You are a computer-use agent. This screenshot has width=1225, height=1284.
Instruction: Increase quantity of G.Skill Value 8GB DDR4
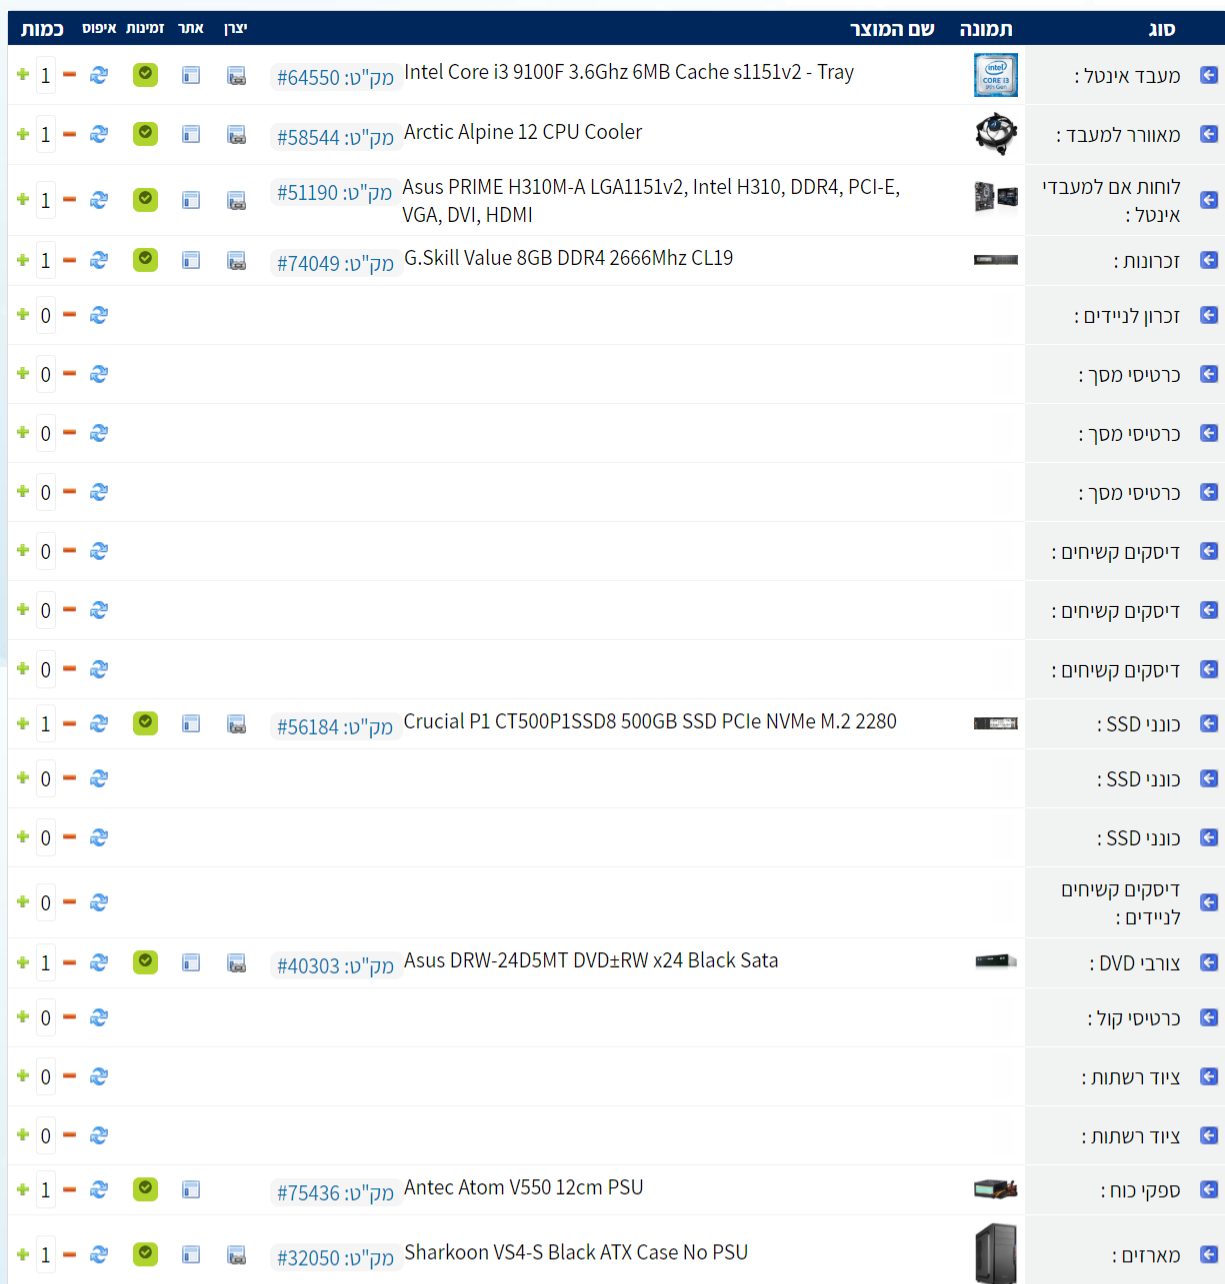23,259
